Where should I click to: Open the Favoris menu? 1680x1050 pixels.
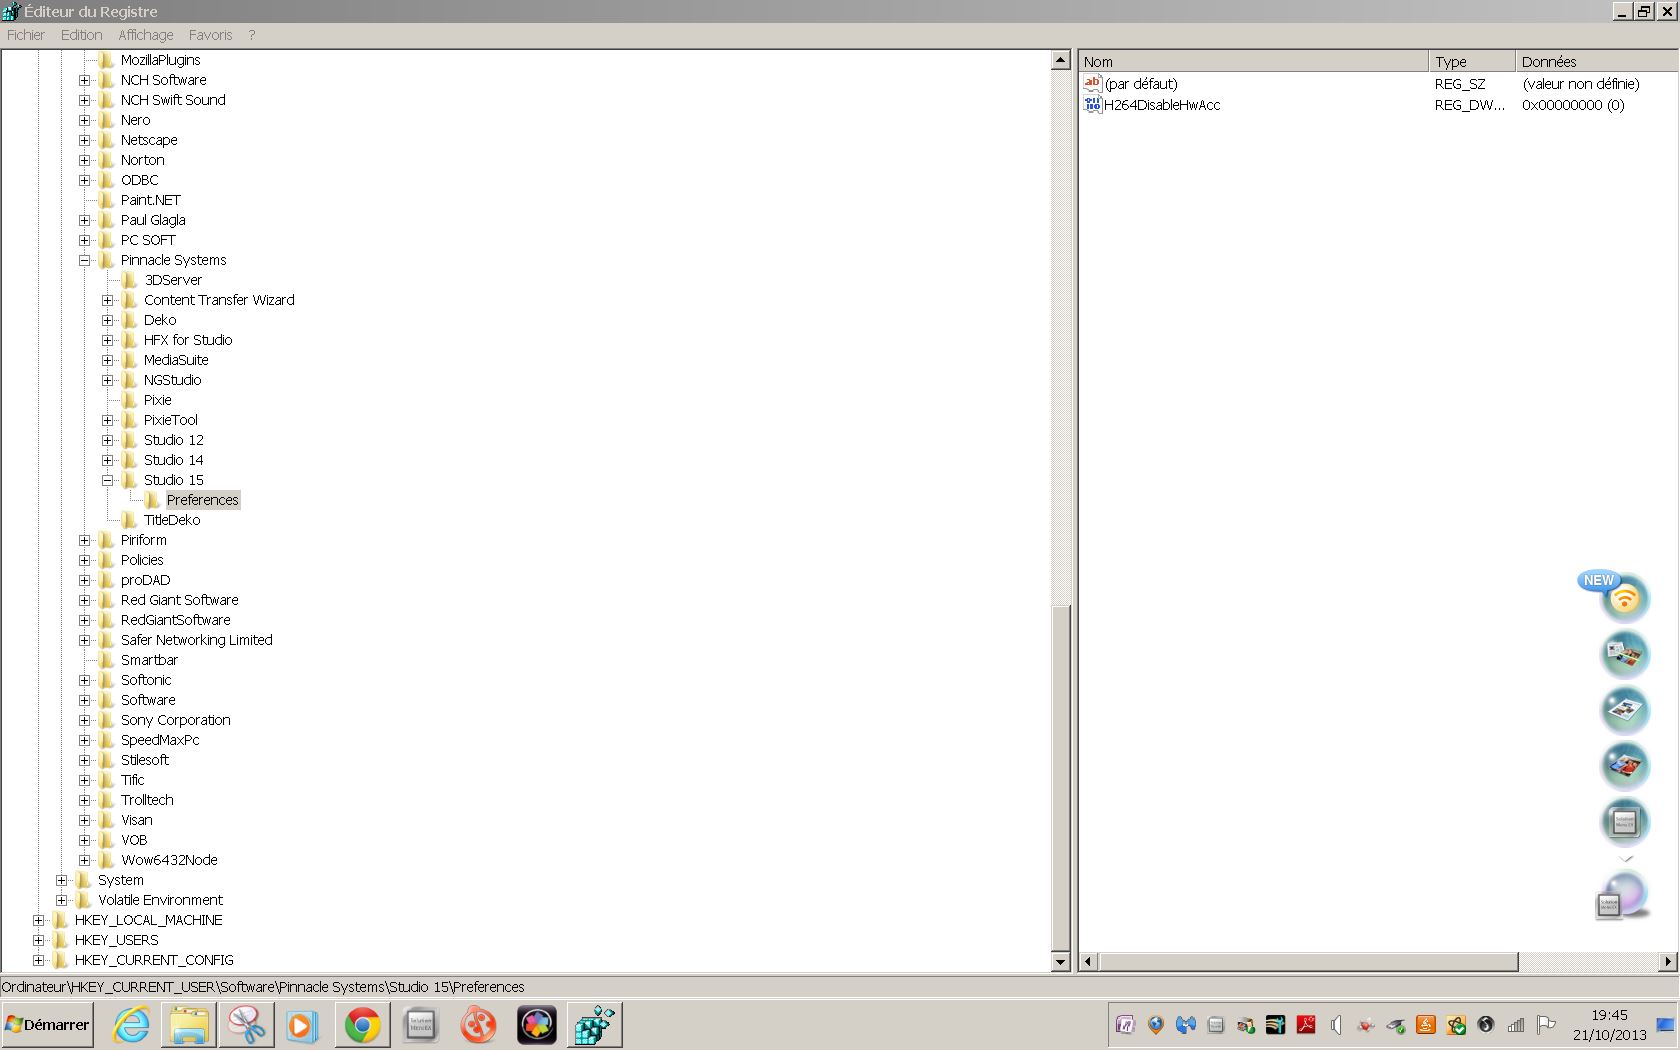[210, 35]
